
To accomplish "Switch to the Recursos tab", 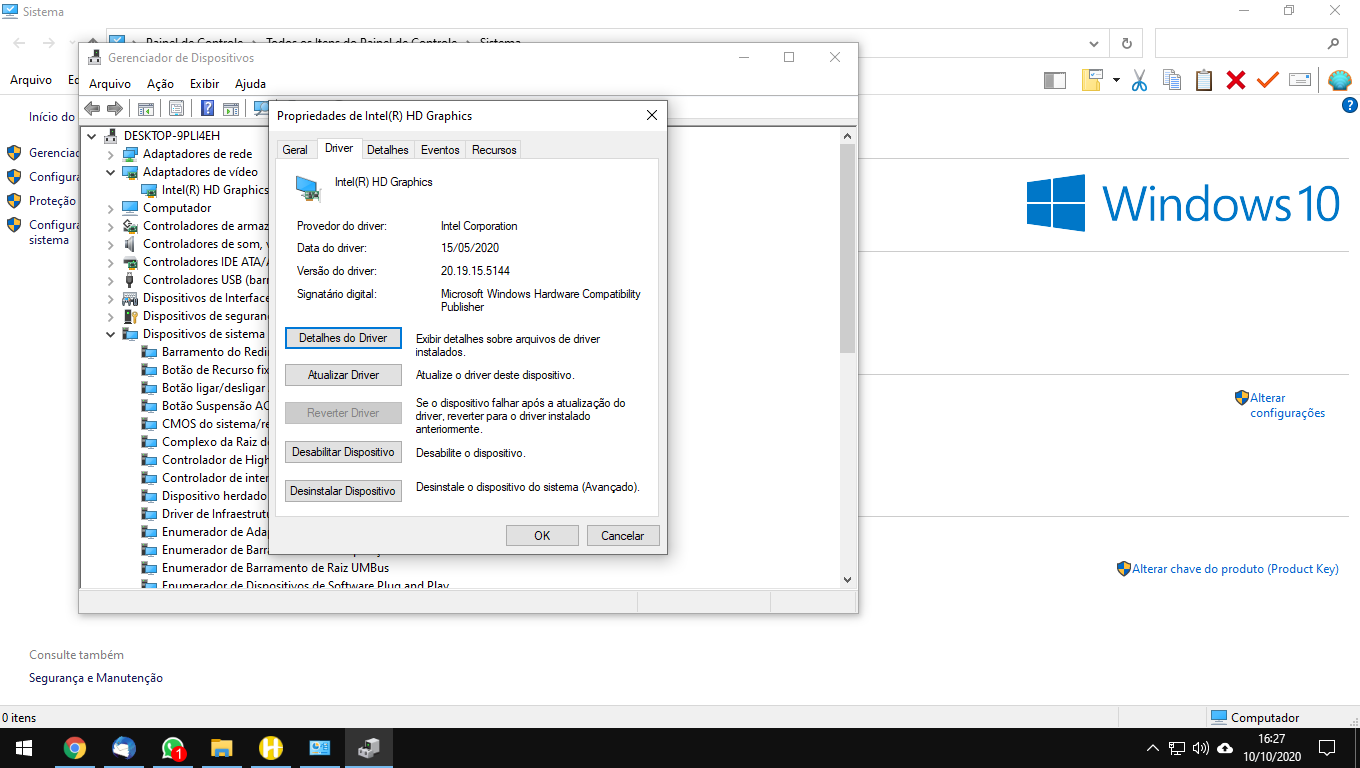I will click(x=494, y=150).
